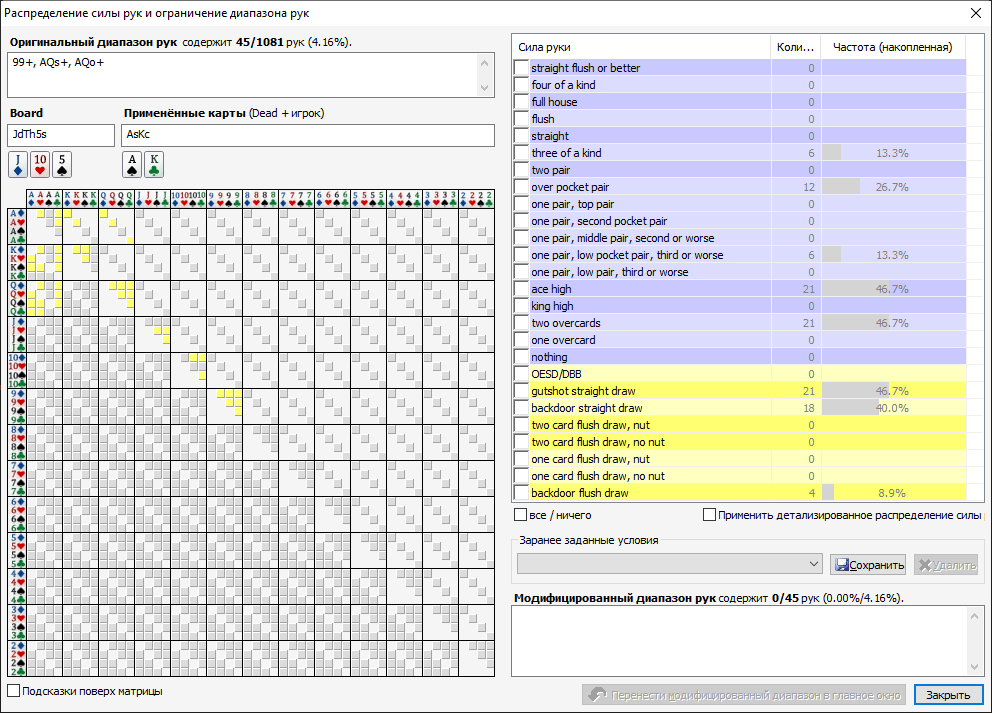Click the Удалить button with X icon

pyautogui.click(x=945, y=565)
